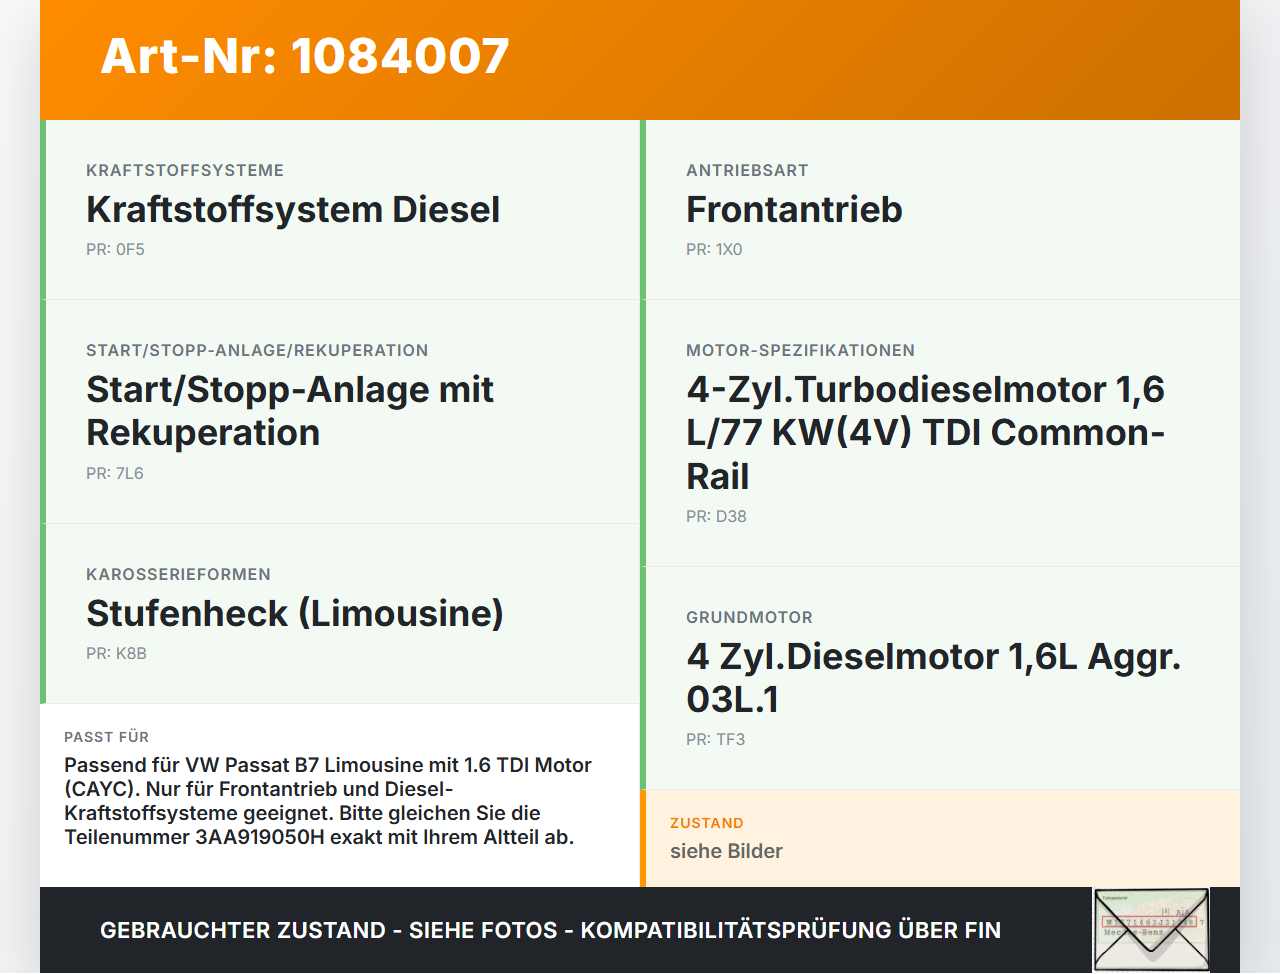Select the Art-Nr: 1084007 heading

[305, 56]
